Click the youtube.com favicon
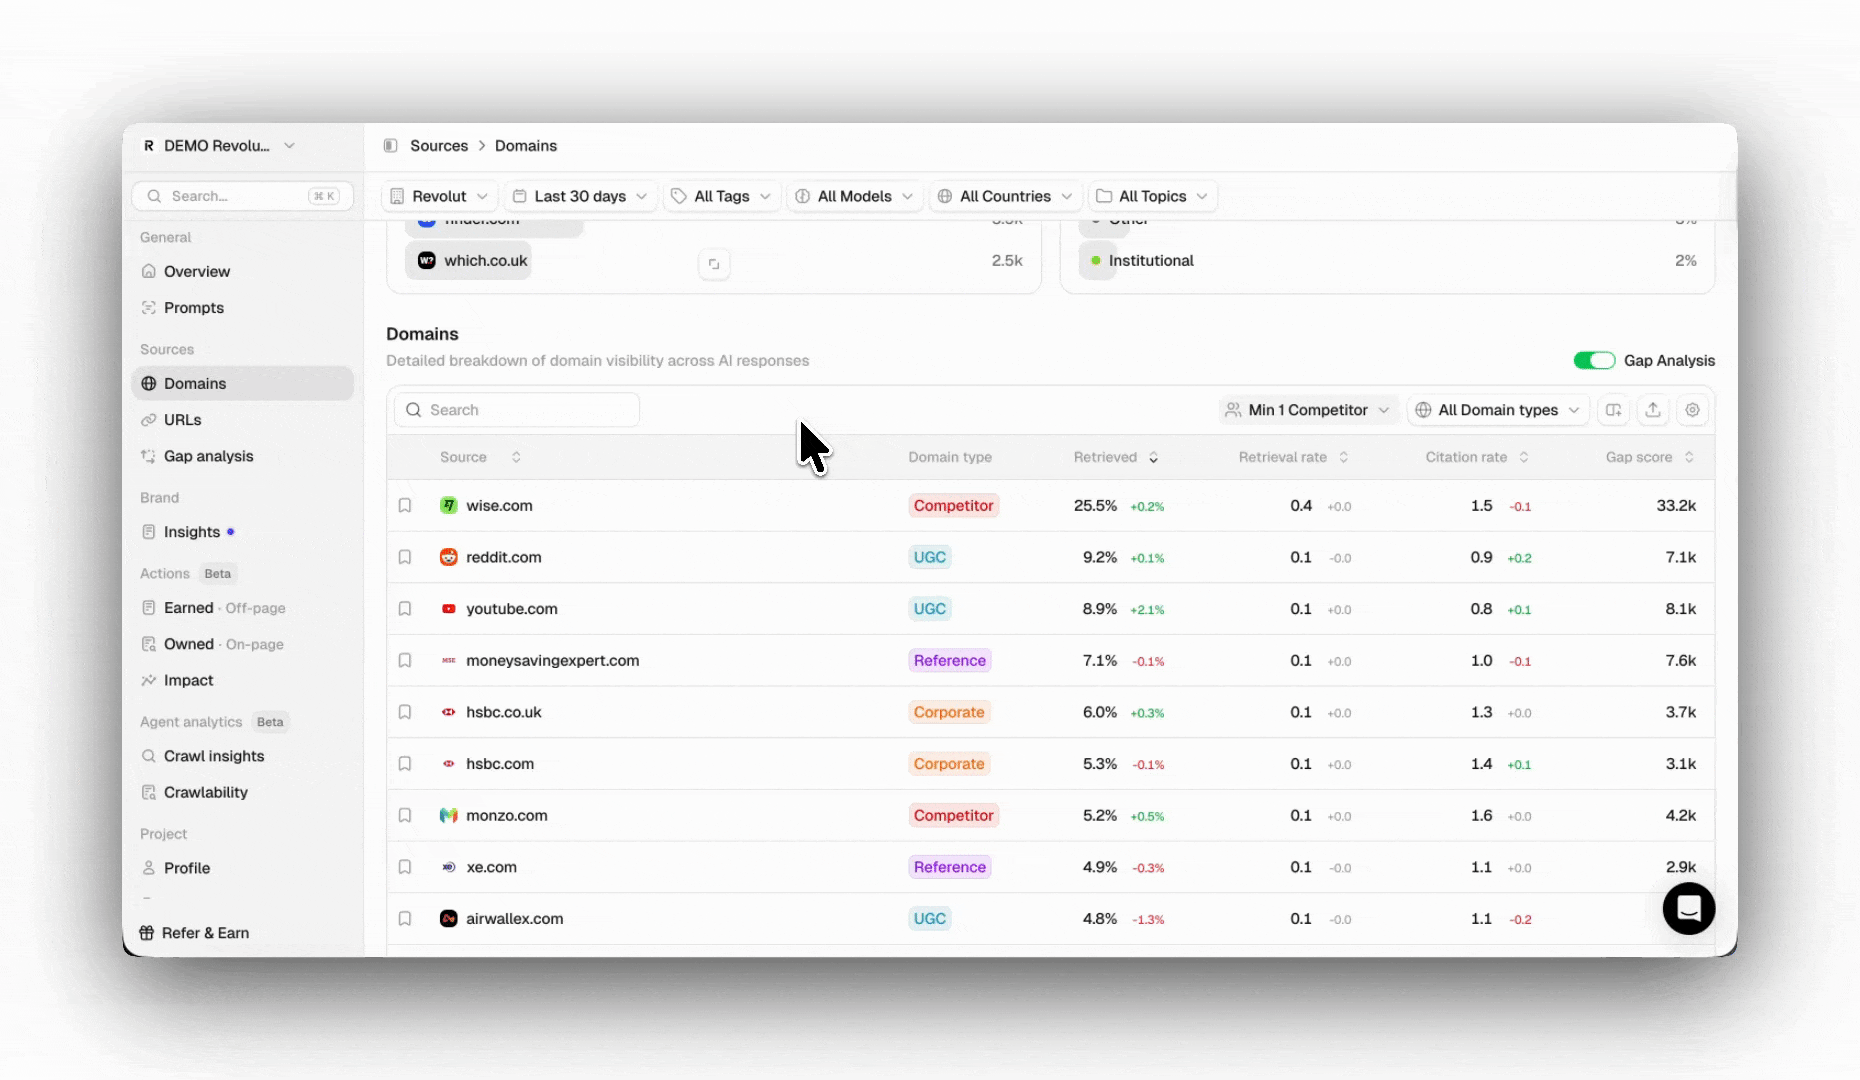This screenshot has height=1080, width=1860. [449, 609]
